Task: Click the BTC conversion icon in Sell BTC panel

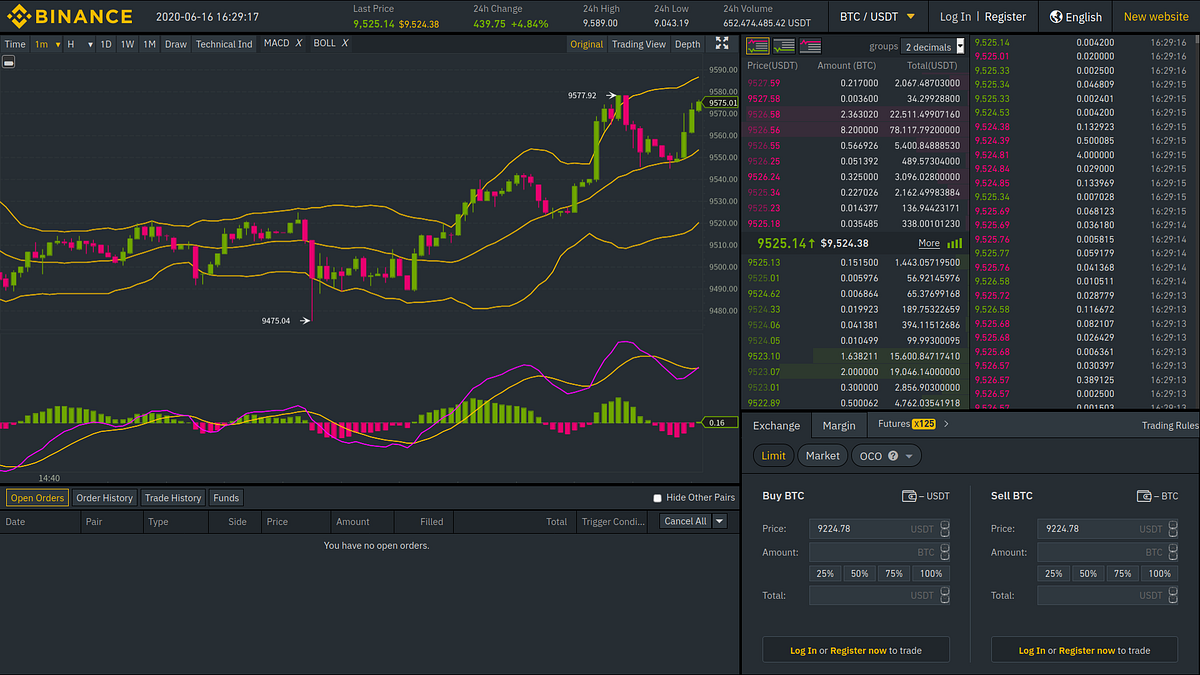Action: (x=1145, y=495)
